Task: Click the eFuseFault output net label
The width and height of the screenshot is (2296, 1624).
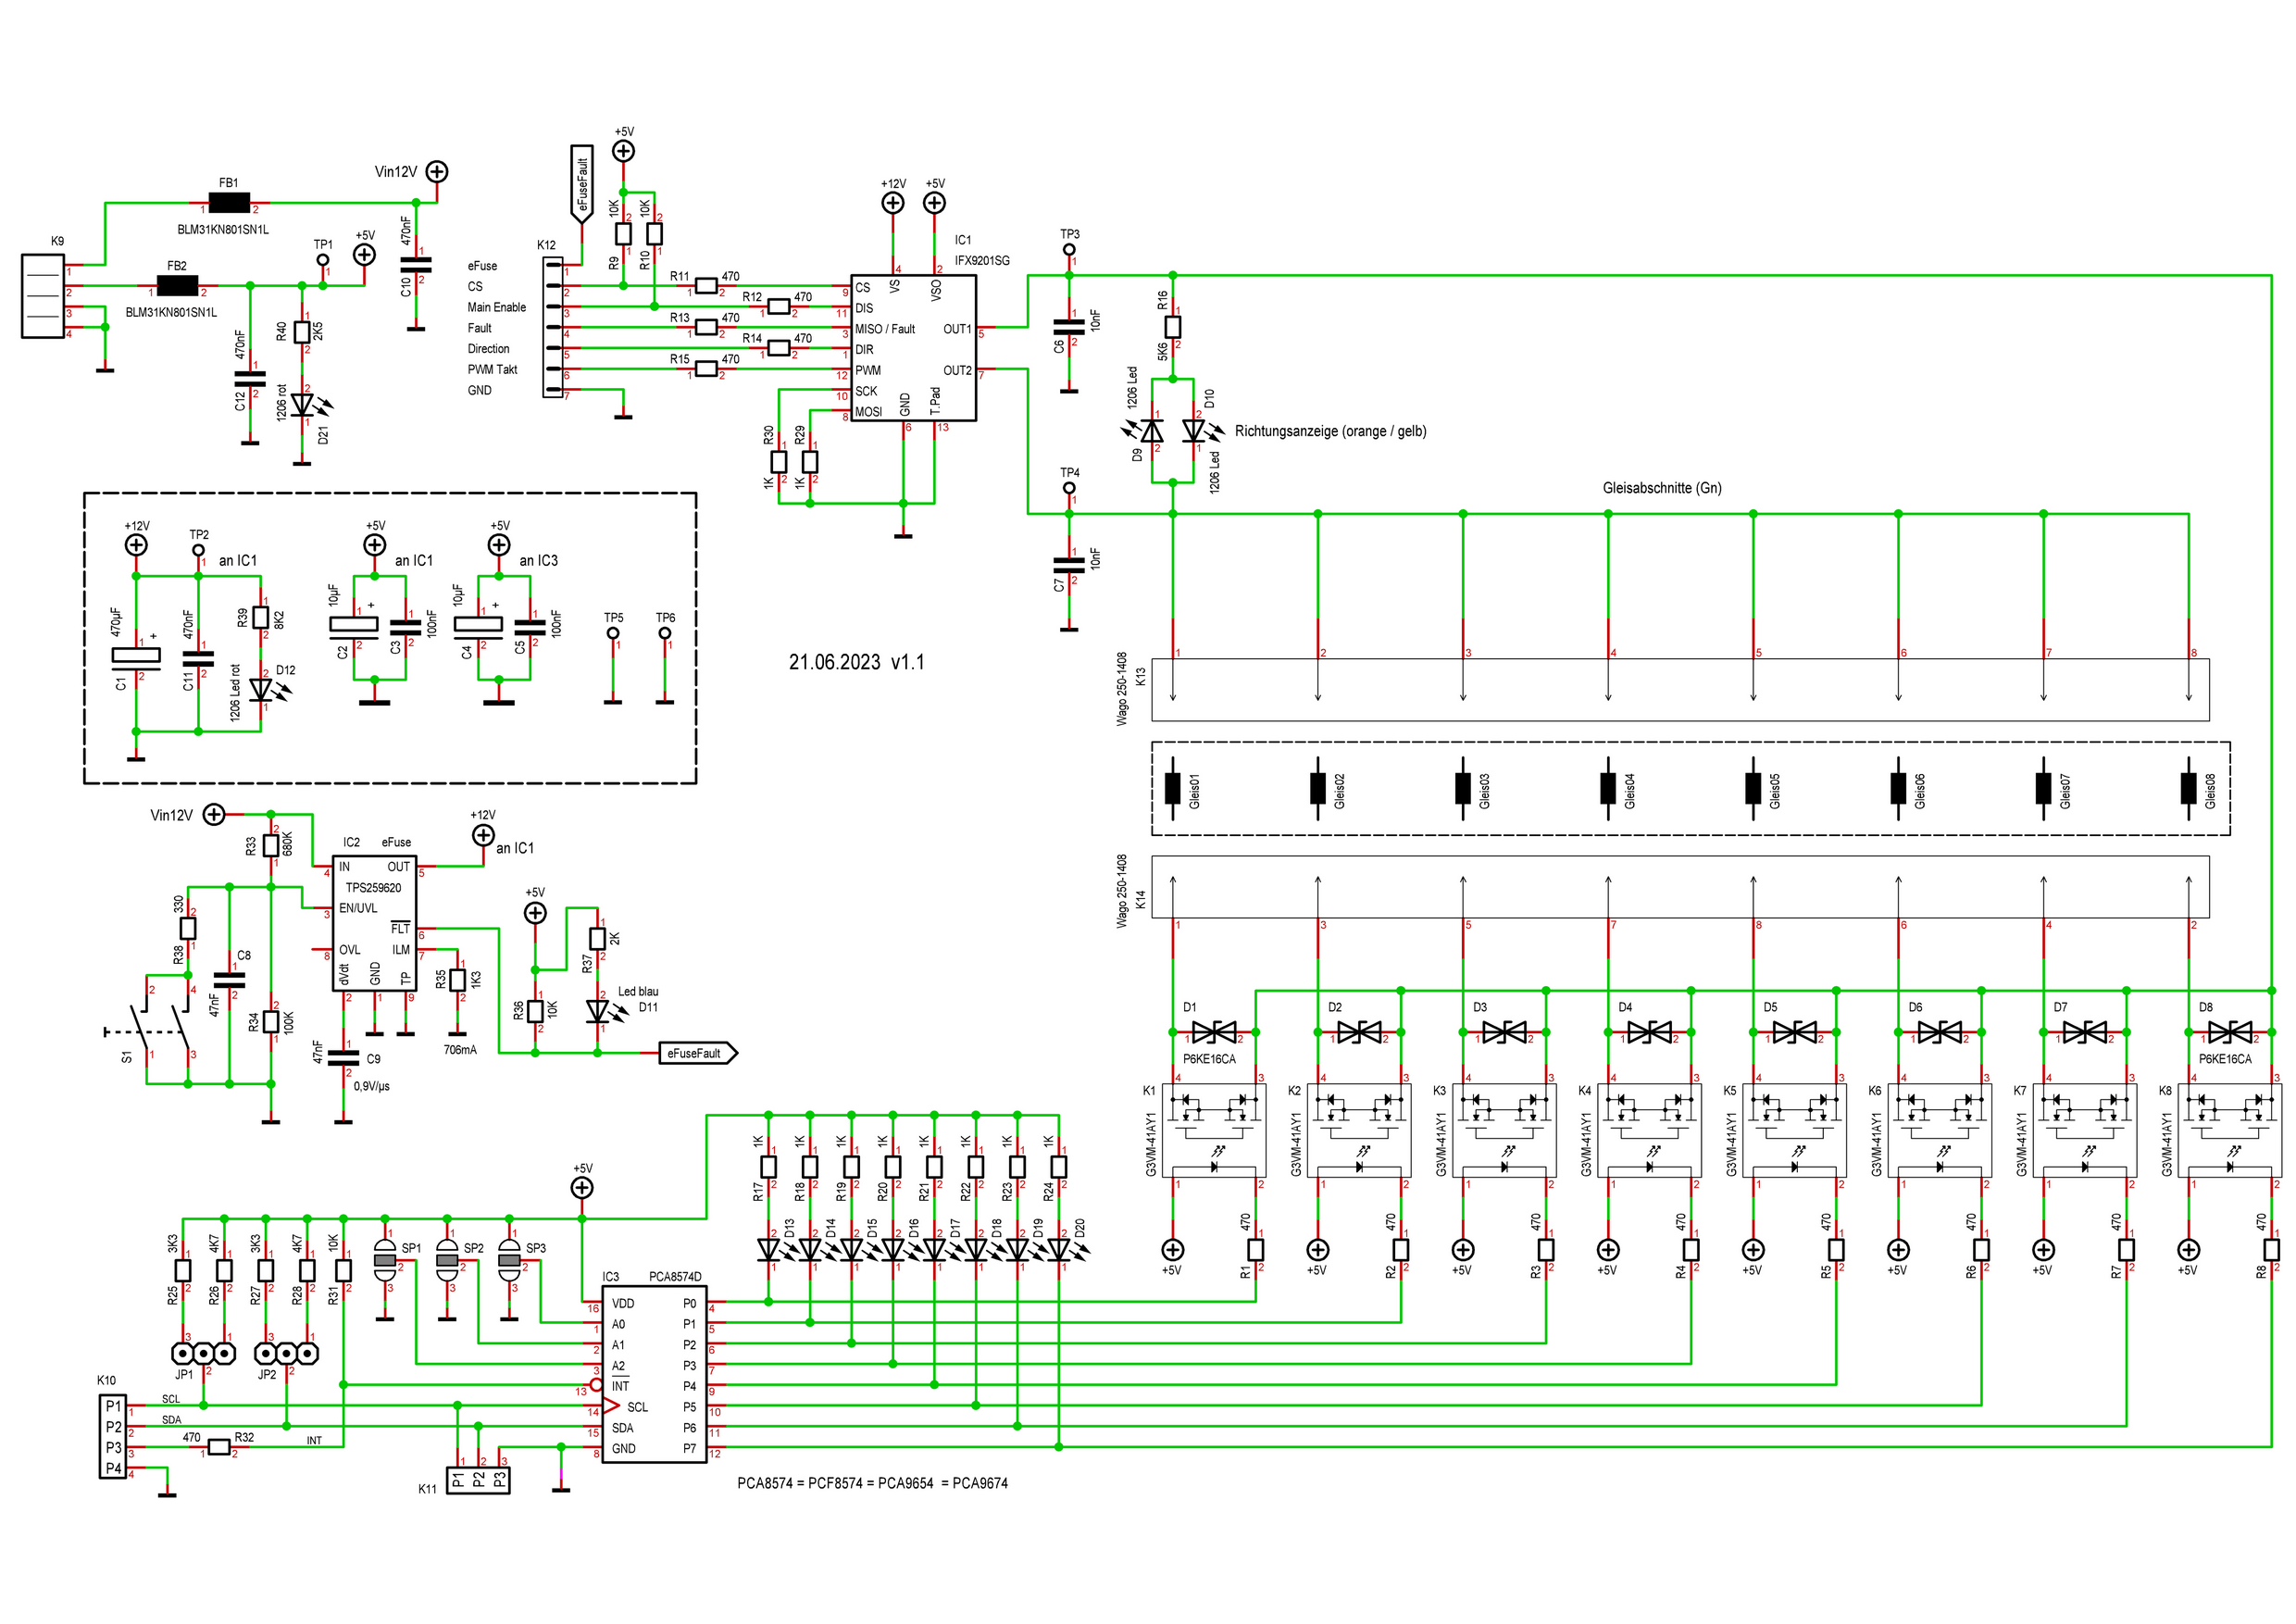Action: coord(697,1053)
